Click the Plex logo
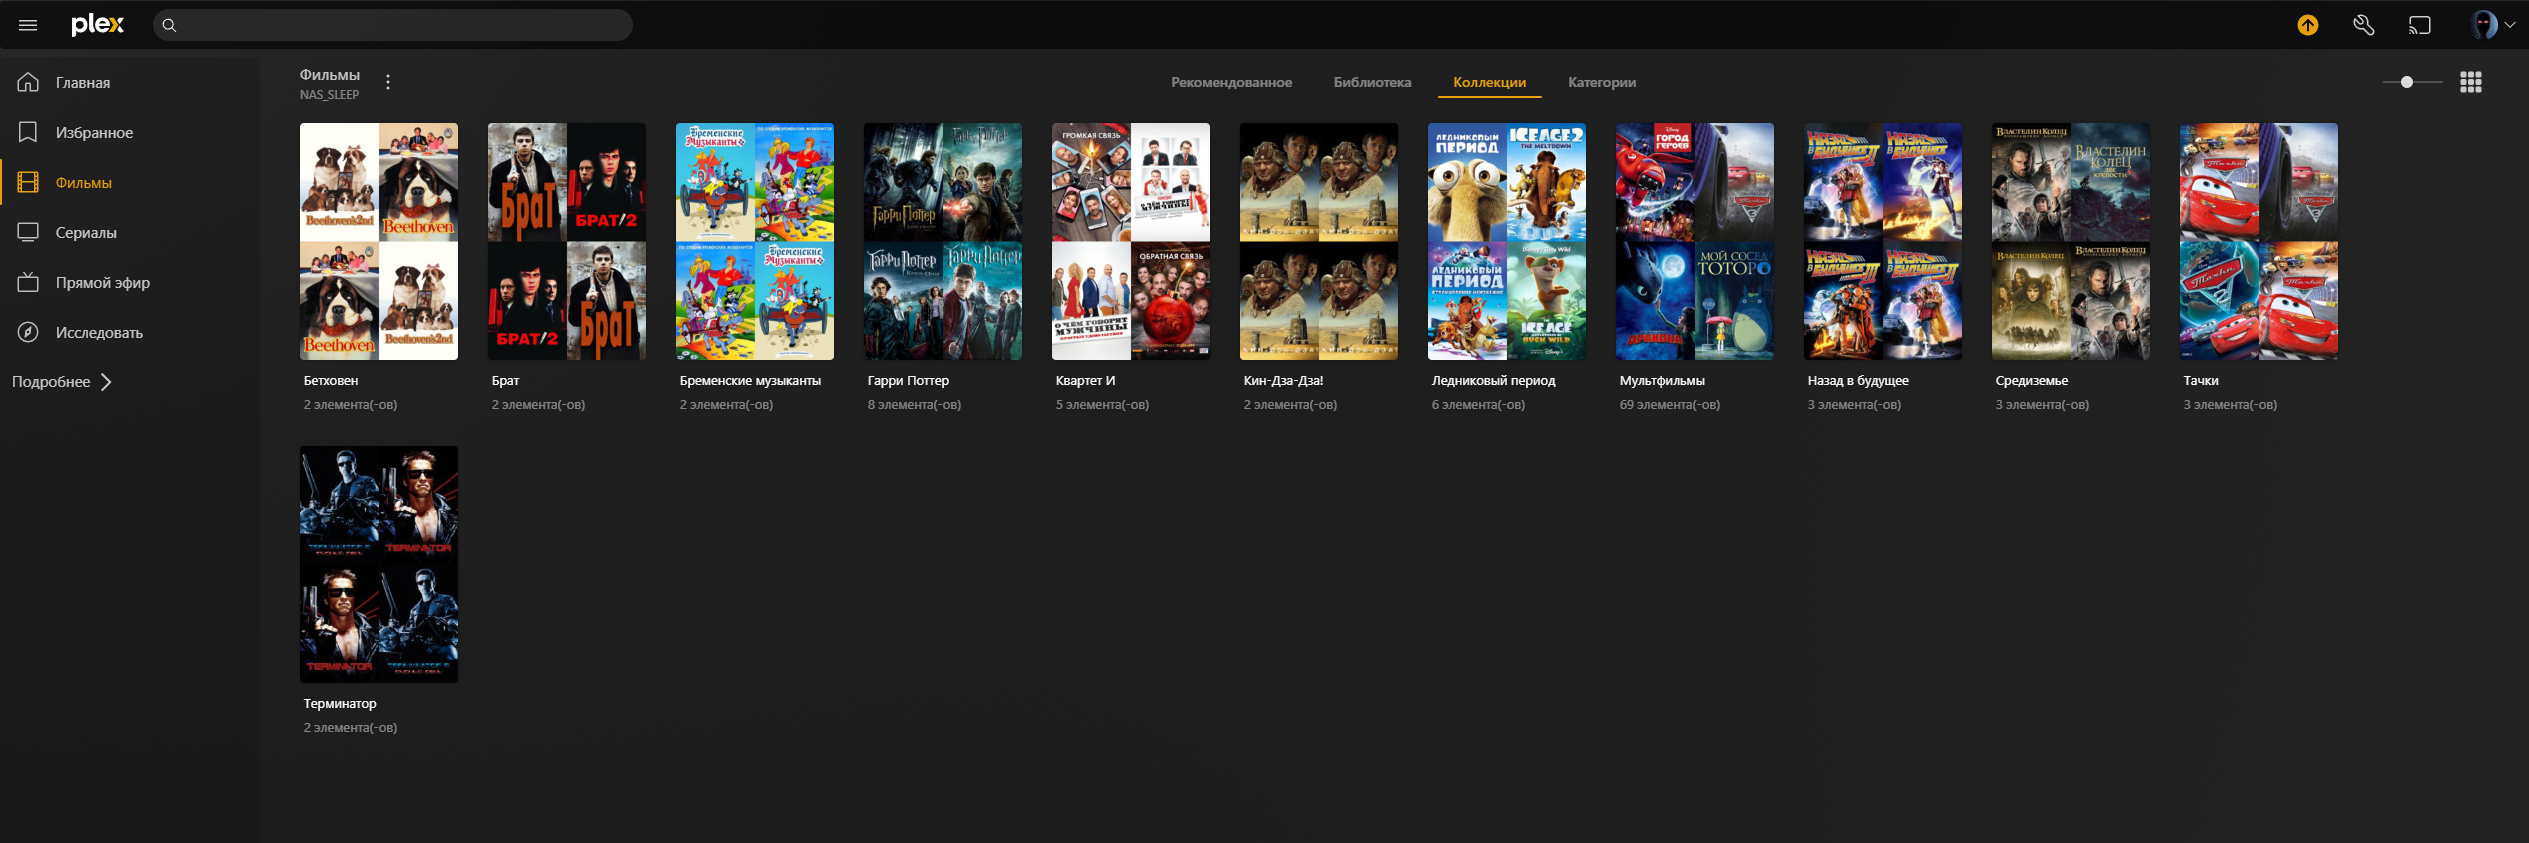The height and width of the screenshot is (843, 2529). tap(98, 25)
